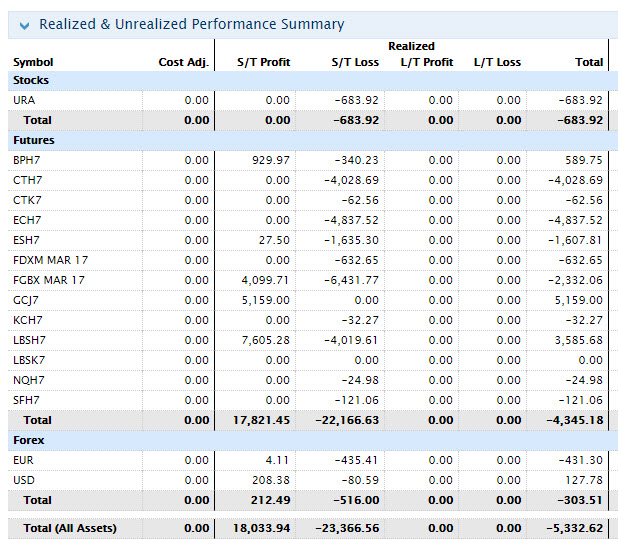Select the LBSH7 futures row symbol

click(x=29, y=340)
